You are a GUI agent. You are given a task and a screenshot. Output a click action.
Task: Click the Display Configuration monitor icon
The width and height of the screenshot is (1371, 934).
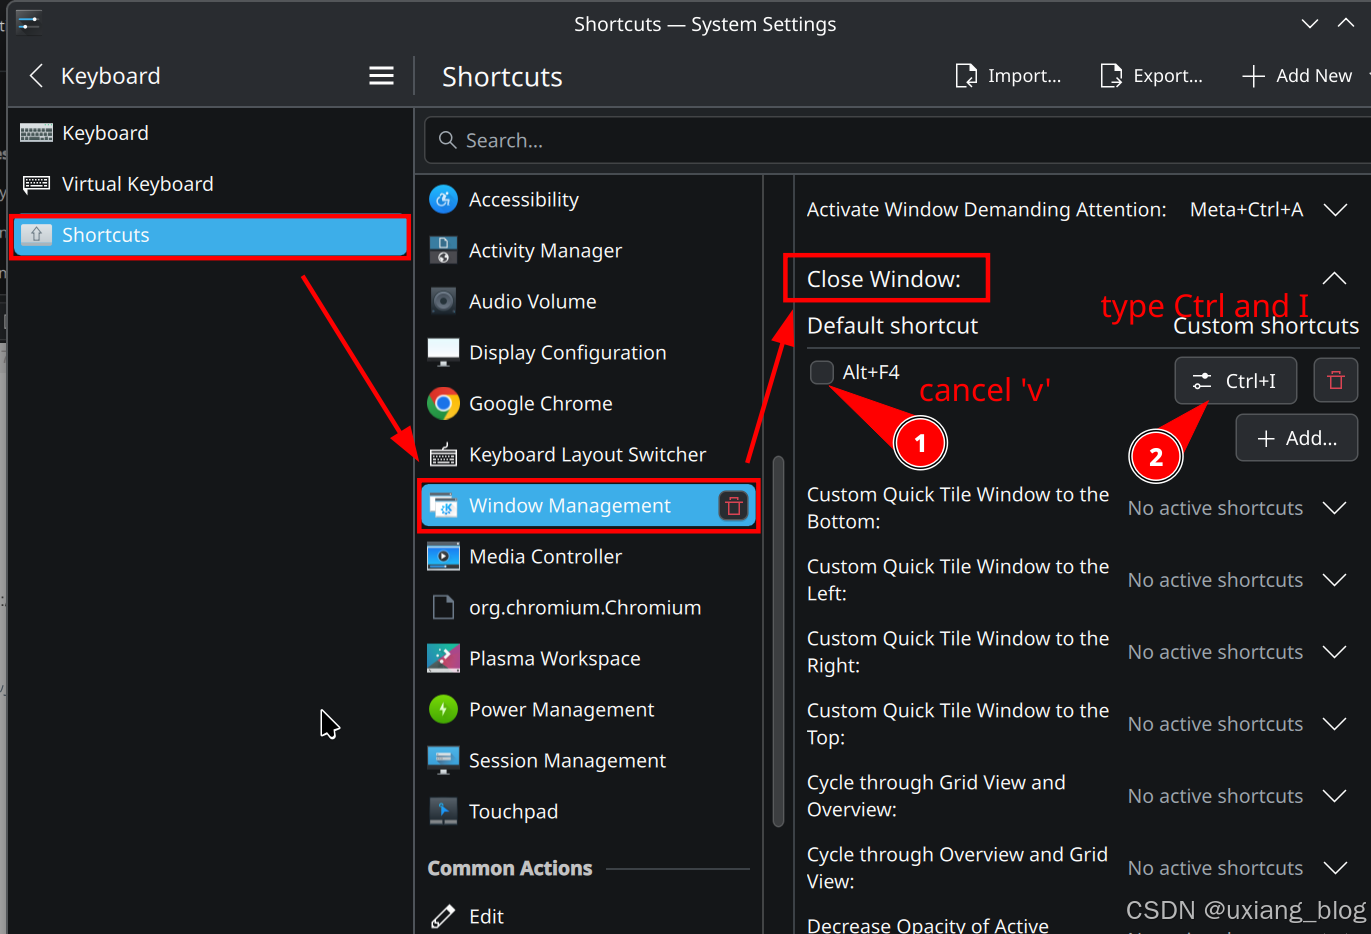443,352
